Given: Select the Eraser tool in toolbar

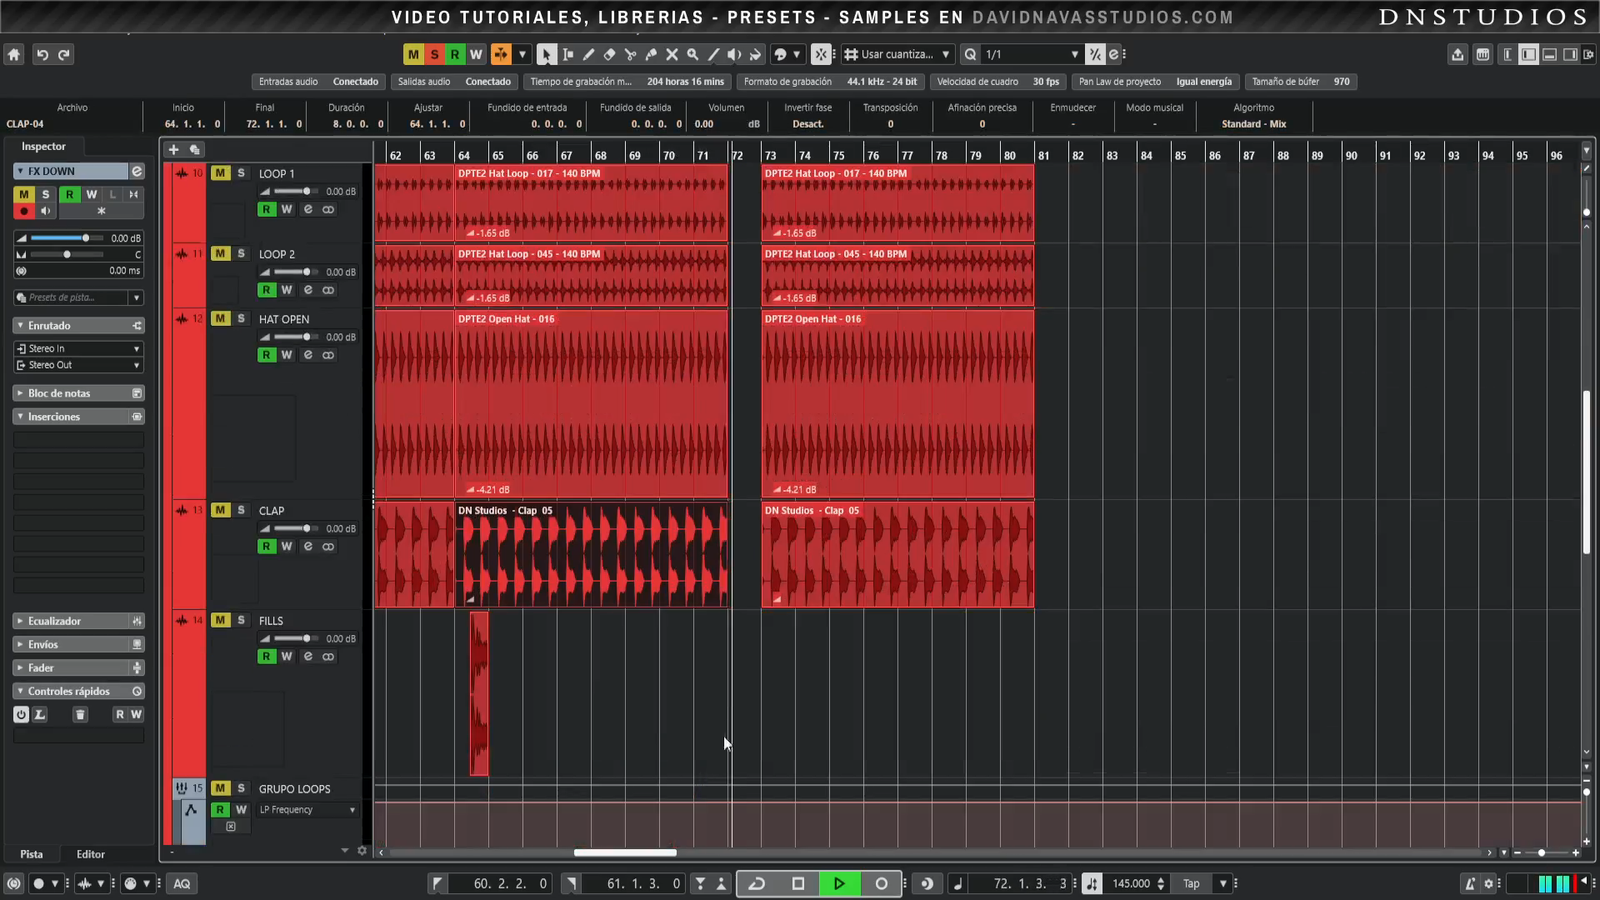Looking at the screenshot, I should [609, 55].
